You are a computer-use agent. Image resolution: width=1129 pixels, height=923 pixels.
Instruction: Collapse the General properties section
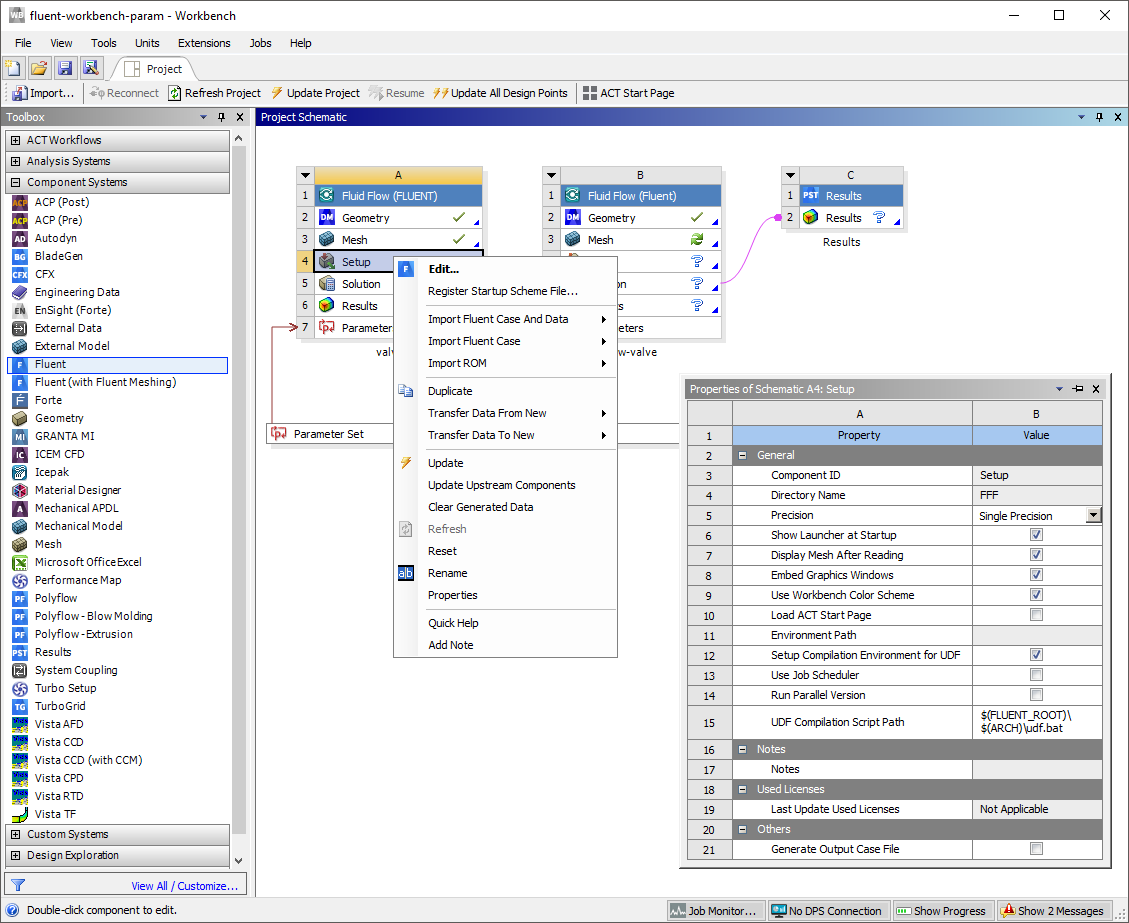click(x=742, y=455)
